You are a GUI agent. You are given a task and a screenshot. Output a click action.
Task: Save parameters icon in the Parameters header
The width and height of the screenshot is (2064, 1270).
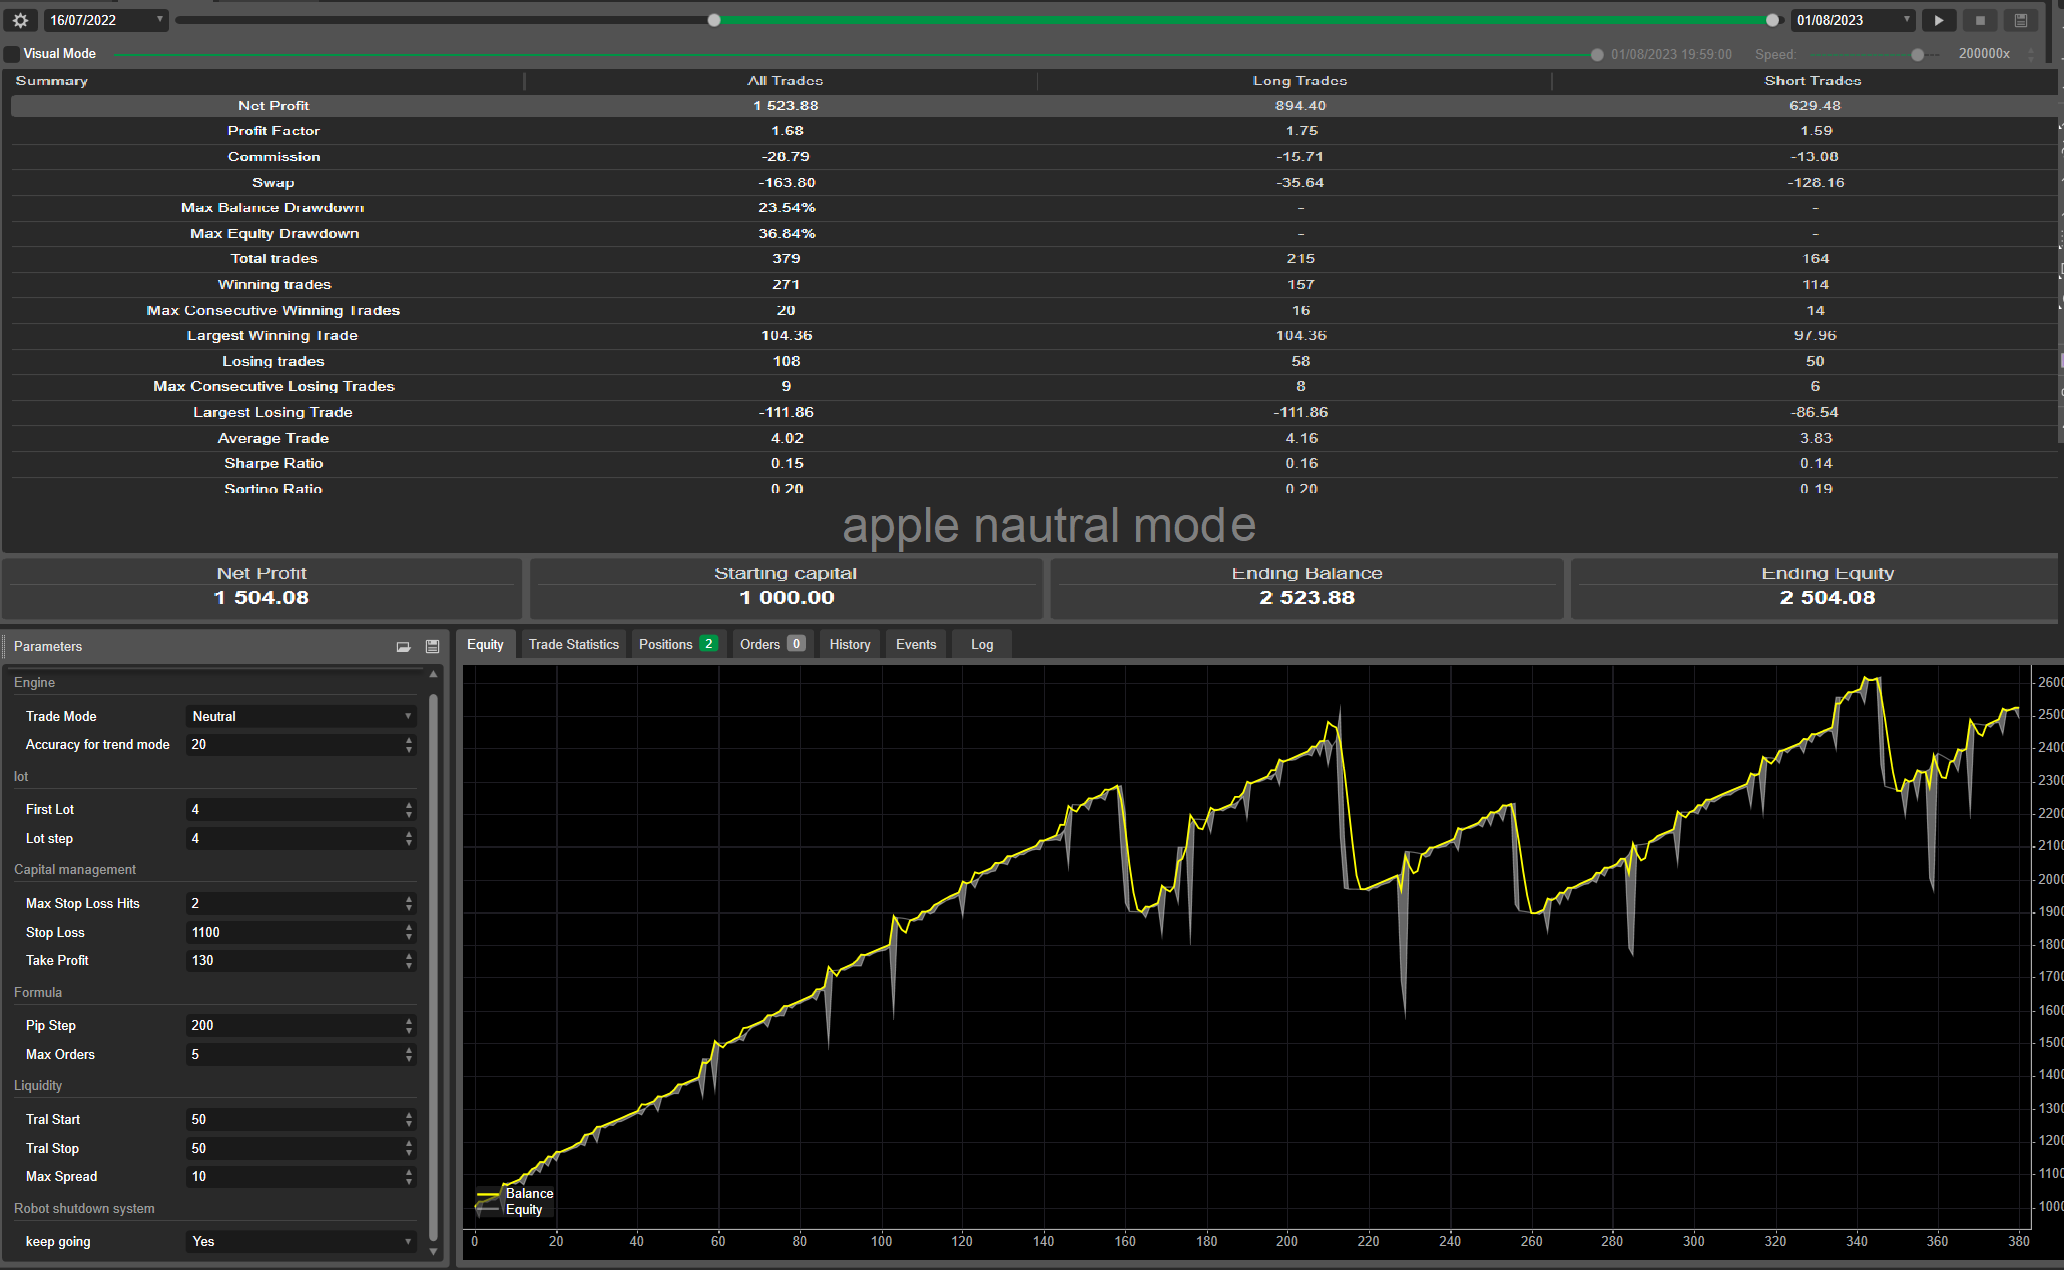click(433, 647)
